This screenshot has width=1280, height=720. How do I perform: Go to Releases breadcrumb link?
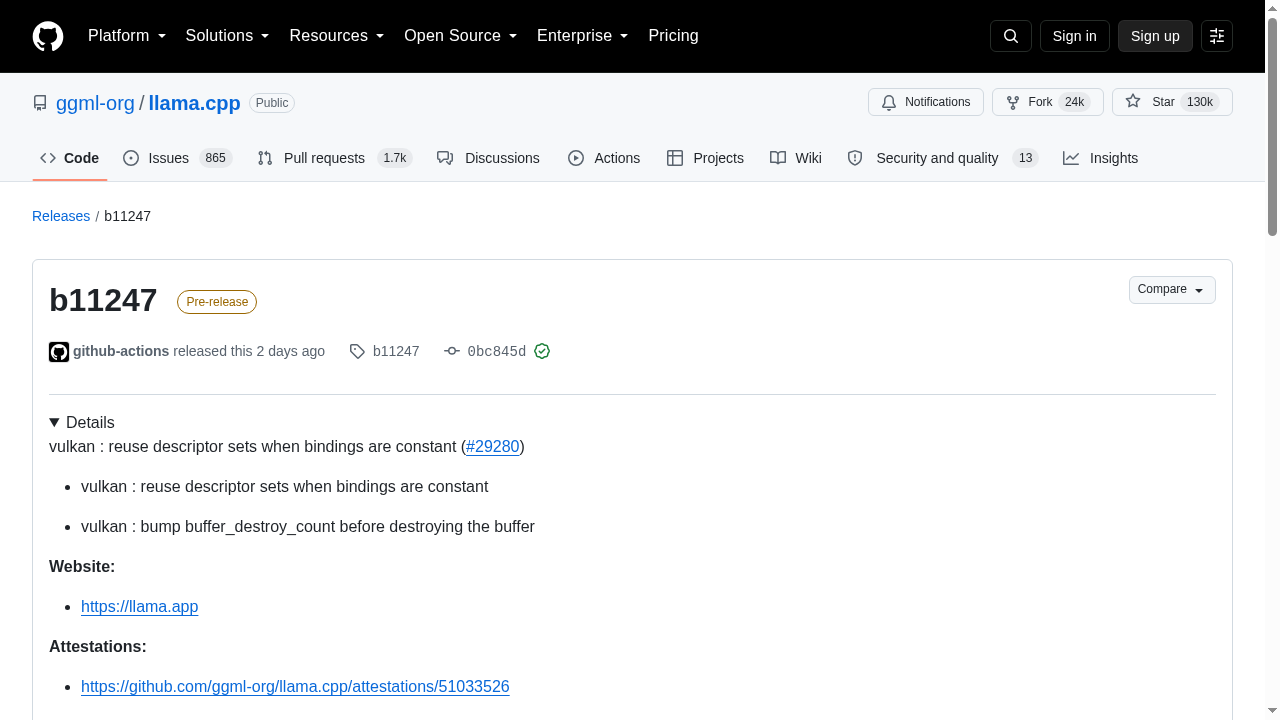pos(61,216)
